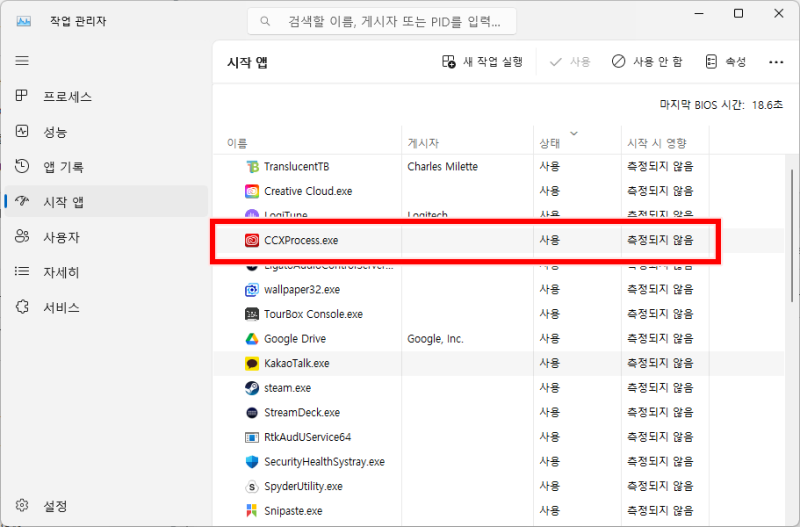
Task: Open the hamburger navigation menu
Action: [x=22, y=61]
